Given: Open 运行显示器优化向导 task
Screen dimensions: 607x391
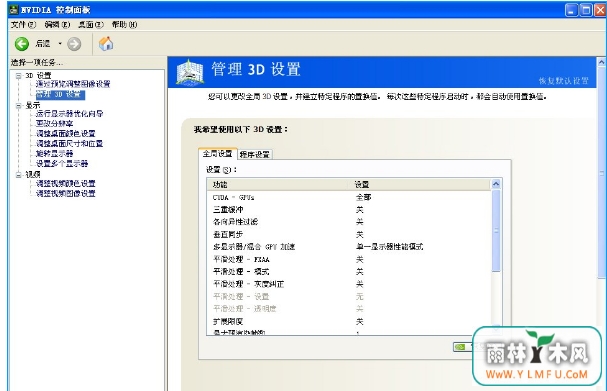Looking at the screenshot, I should (69, 113).
